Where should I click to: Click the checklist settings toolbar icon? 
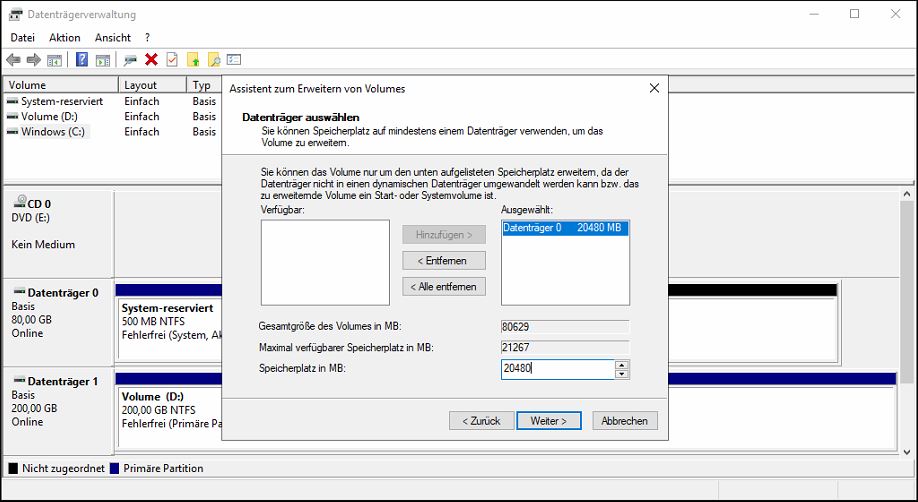click(234, 60)
